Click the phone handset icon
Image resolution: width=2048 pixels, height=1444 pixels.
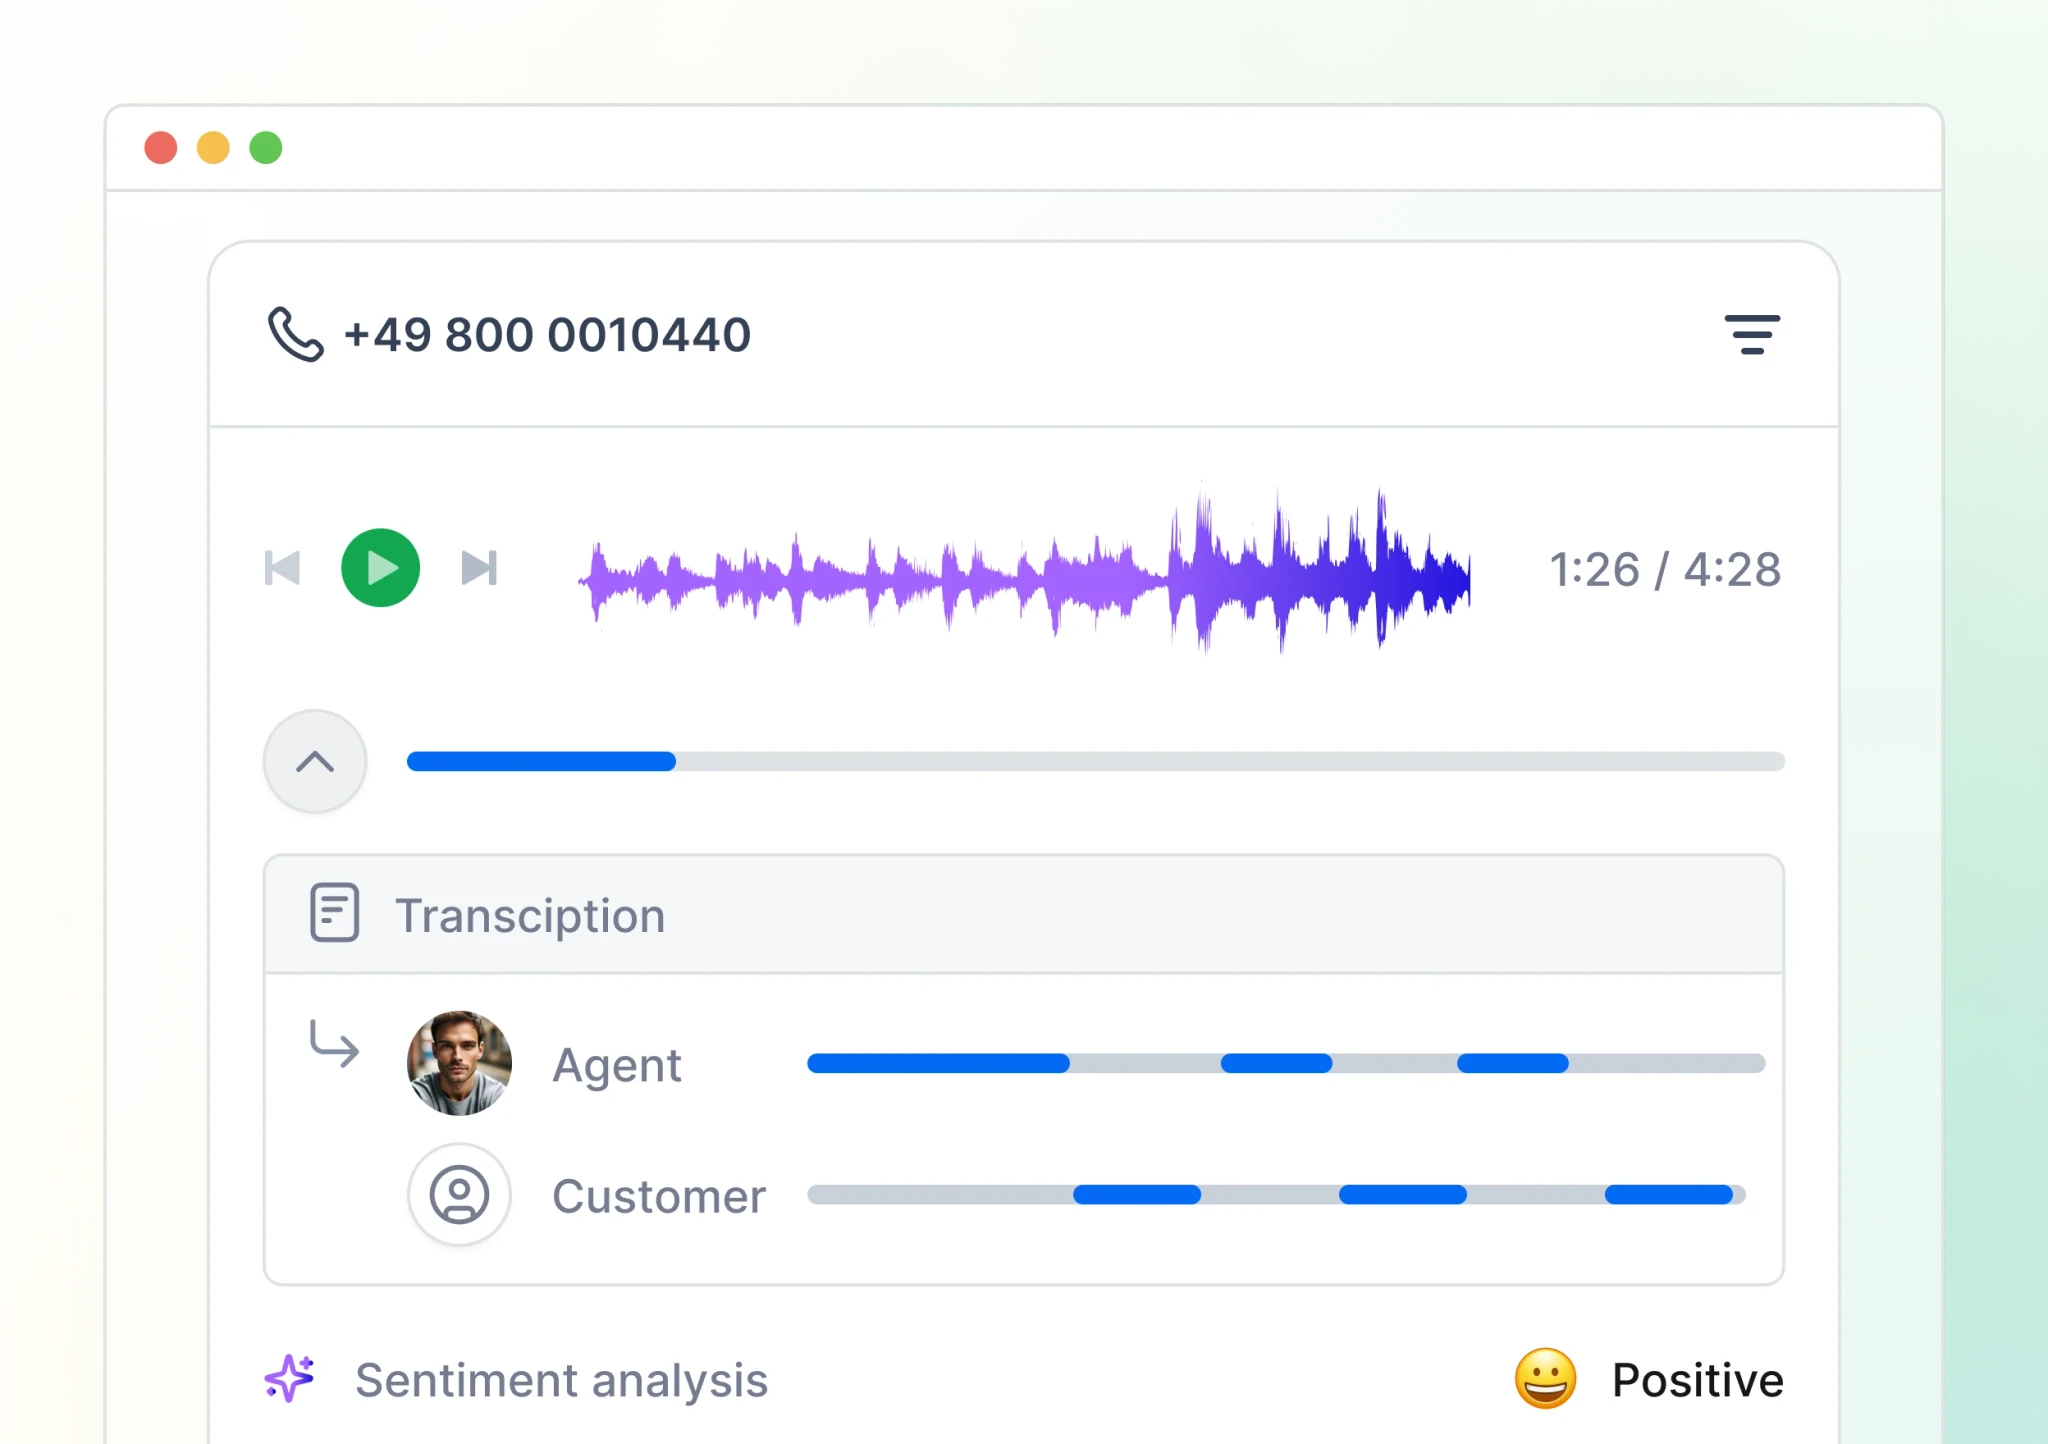pos(295,334)
